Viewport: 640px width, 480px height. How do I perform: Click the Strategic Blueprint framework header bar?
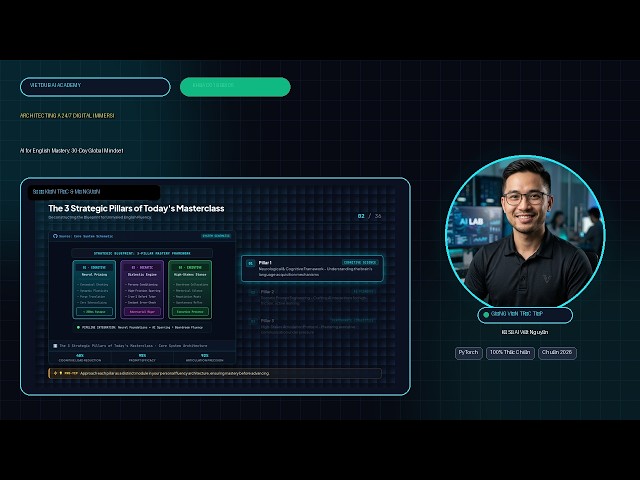pos(142,253)
